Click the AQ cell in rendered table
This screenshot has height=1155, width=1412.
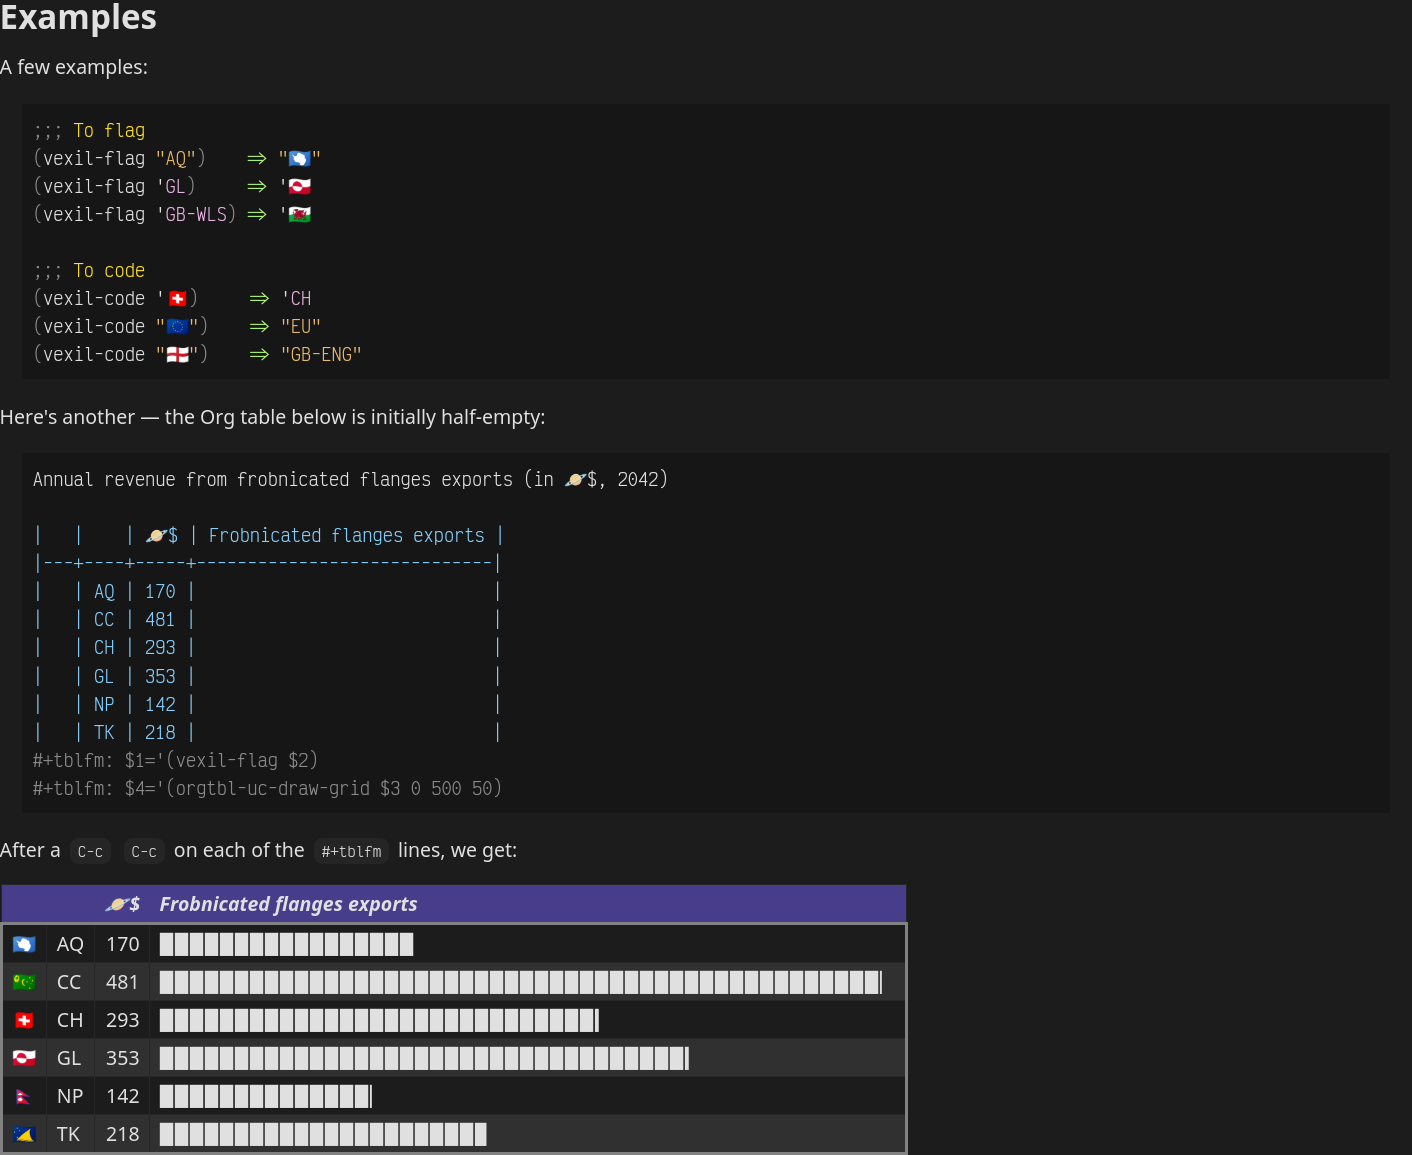pyautogui.click(x=70, y=944)
